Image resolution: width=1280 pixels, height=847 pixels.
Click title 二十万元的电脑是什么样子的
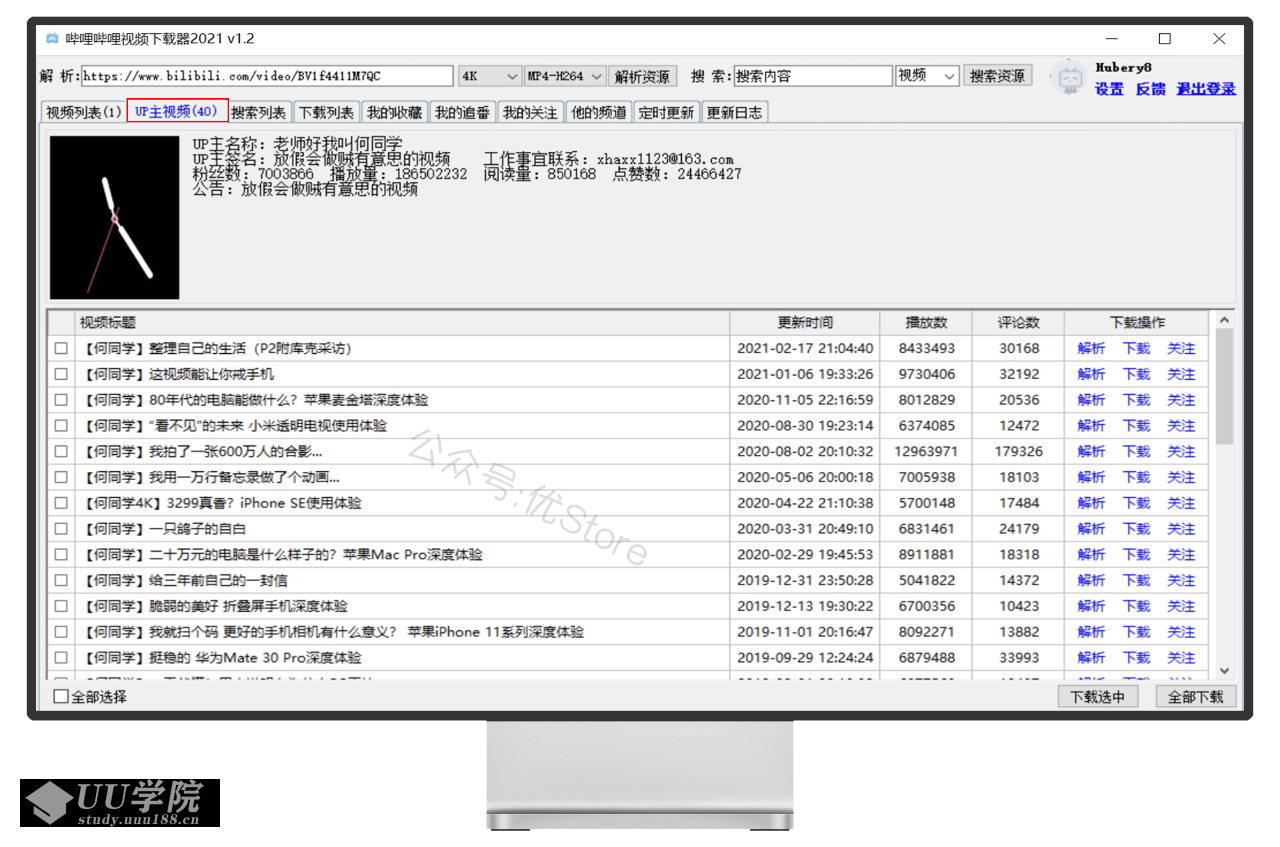[283, 555]
